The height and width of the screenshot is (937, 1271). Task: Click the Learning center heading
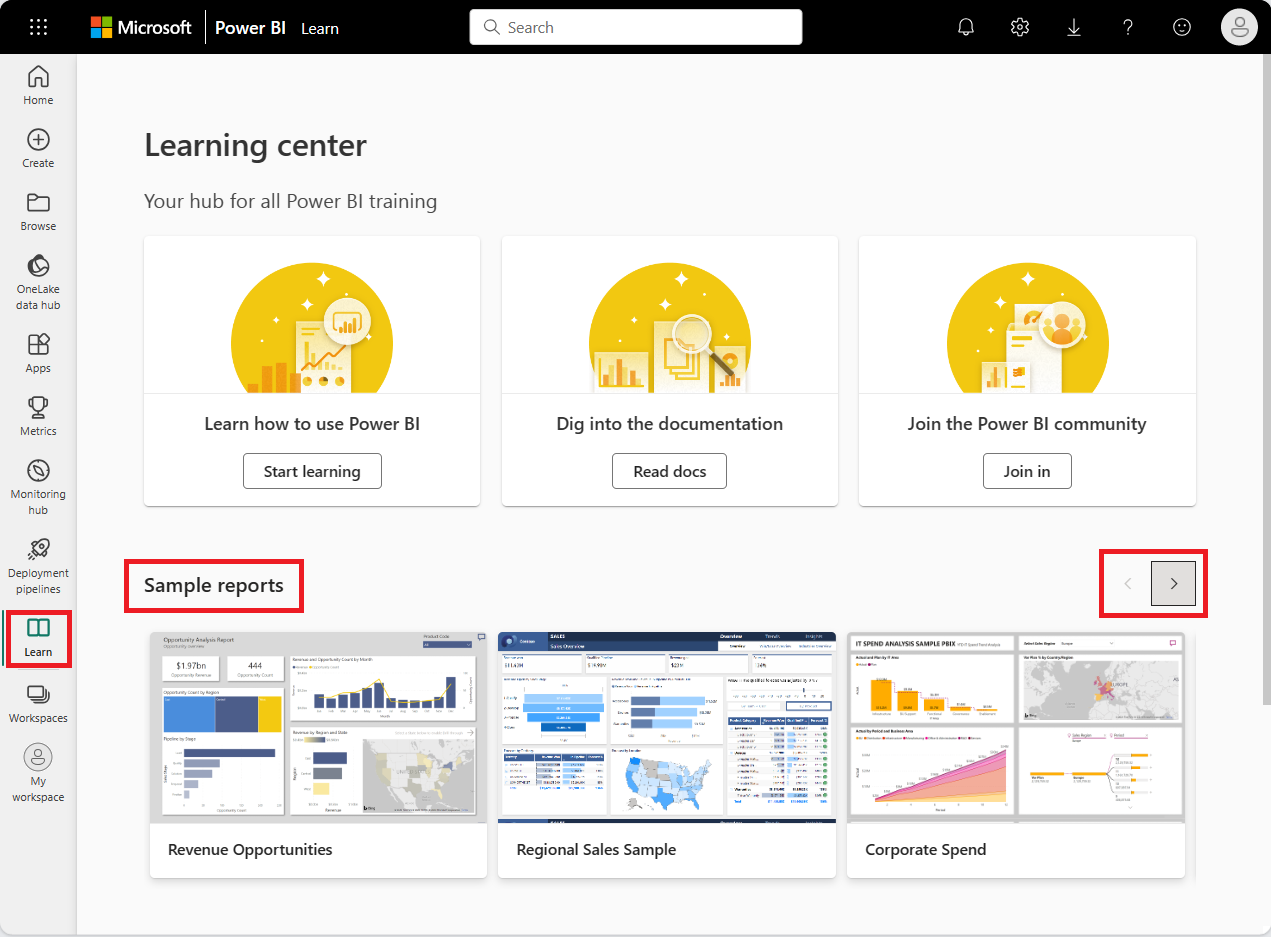(x=255, y=146)
